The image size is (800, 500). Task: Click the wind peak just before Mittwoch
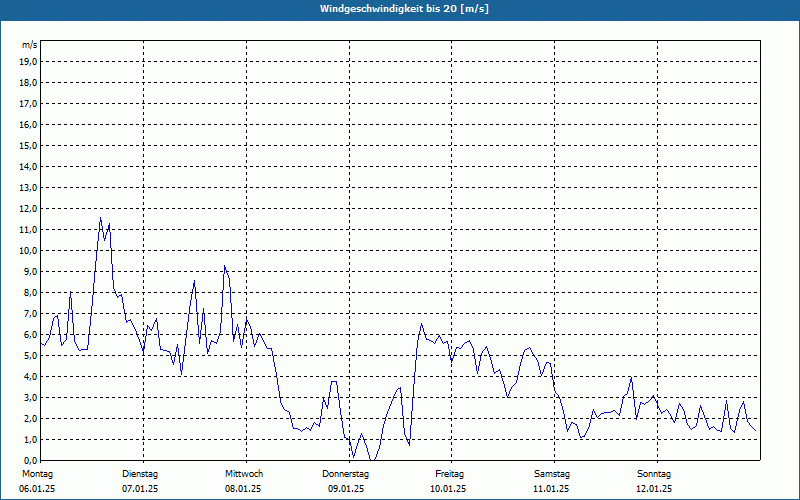click(x=224, y=266)
